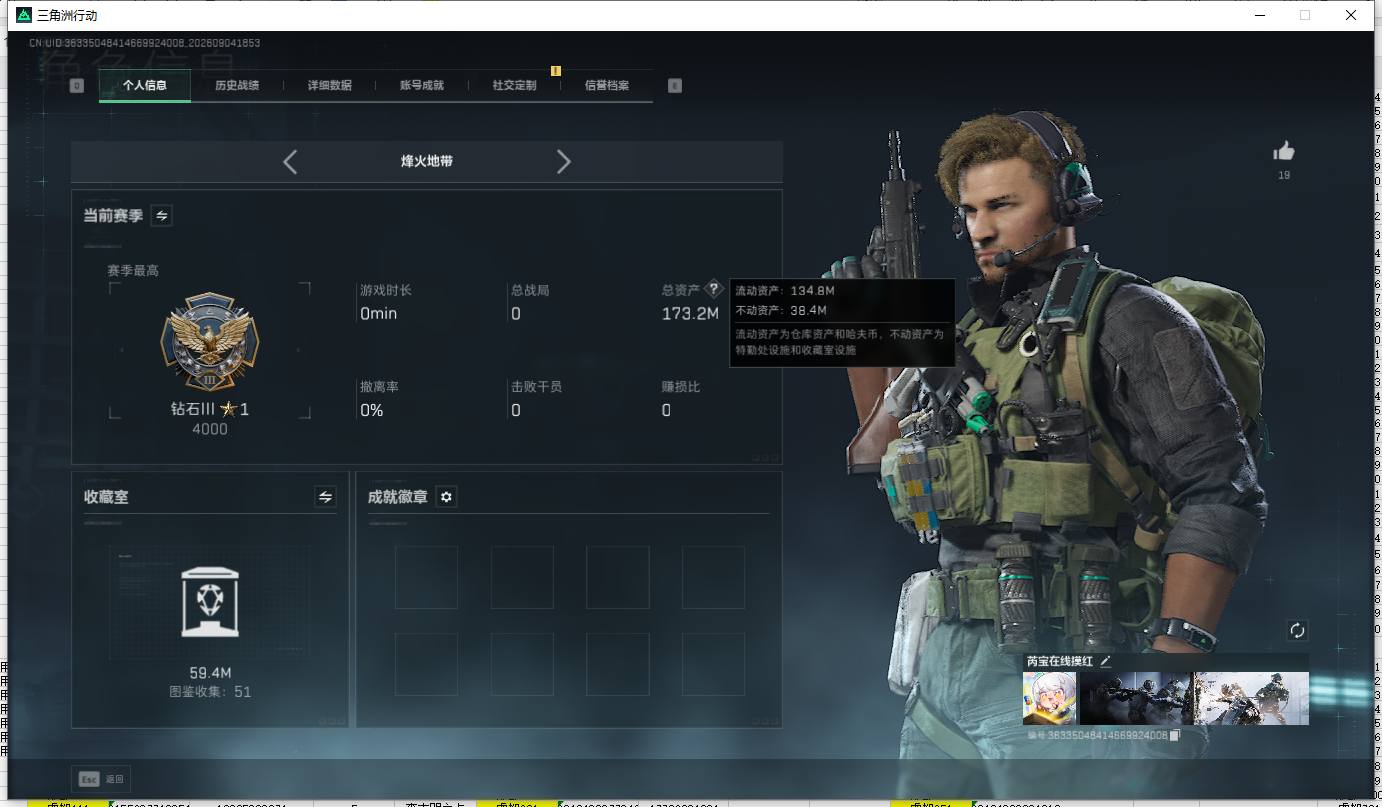Image resolution: width=1382 pixels, height=807 pixels.
Task: Click the 总资产 value 173.2M
Action: tap(690, 314)
